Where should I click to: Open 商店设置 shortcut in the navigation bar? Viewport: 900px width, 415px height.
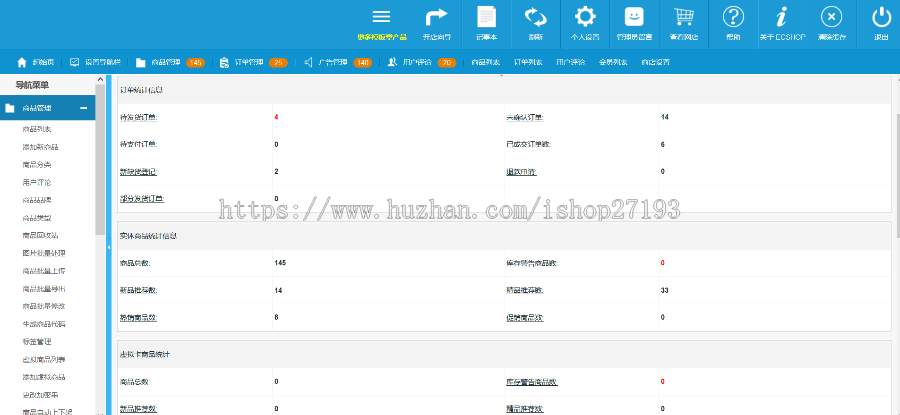(655, 62)
